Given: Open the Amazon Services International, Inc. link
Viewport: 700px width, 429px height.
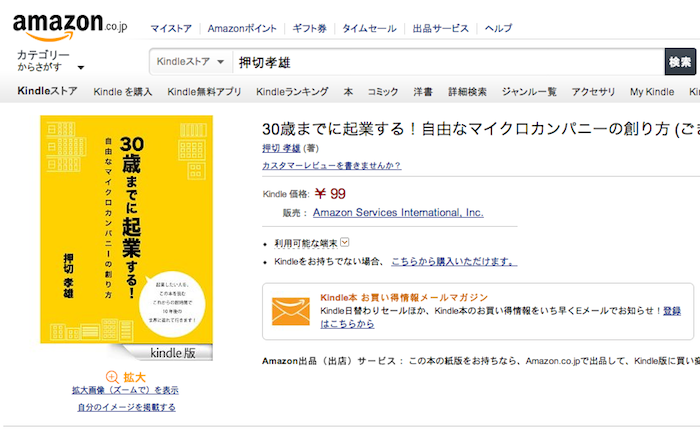Looking at the screenshot, I should pyautogui.click(x=398, y=212).
